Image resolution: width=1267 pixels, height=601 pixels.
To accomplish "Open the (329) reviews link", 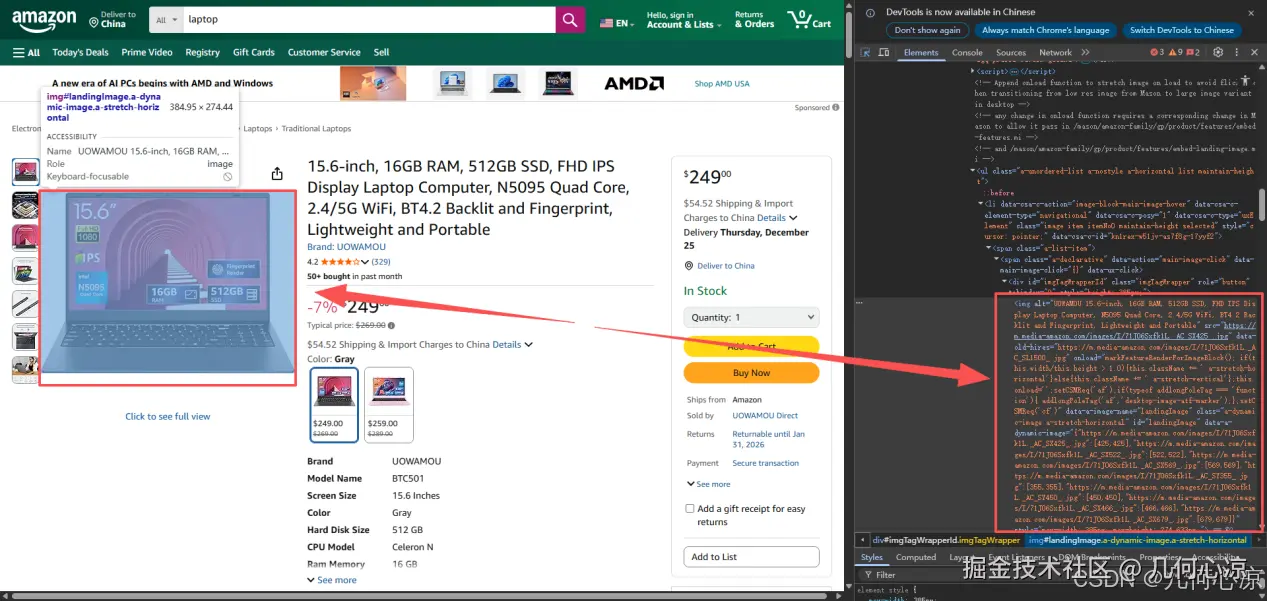I will click(381, 262).
